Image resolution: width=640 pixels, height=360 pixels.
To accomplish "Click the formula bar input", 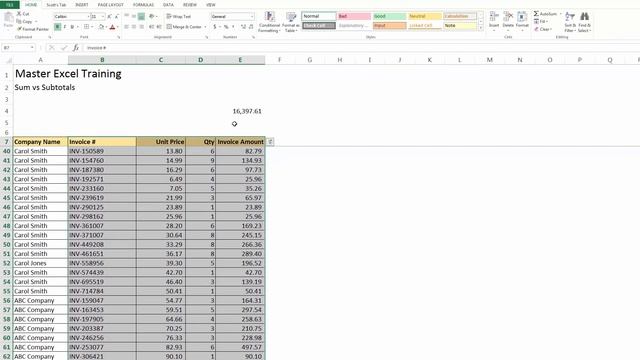I will click(x=362, y=48).
